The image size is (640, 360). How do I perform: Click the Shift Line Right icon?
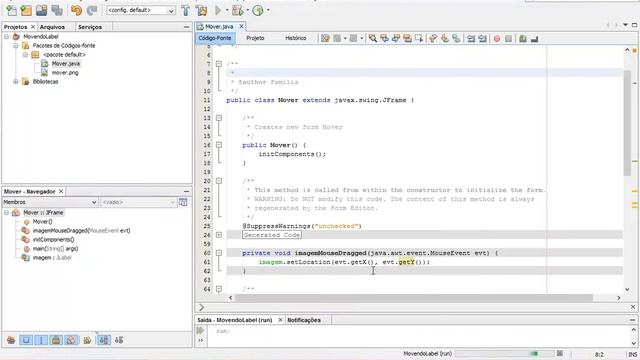[x=482, y=38]
